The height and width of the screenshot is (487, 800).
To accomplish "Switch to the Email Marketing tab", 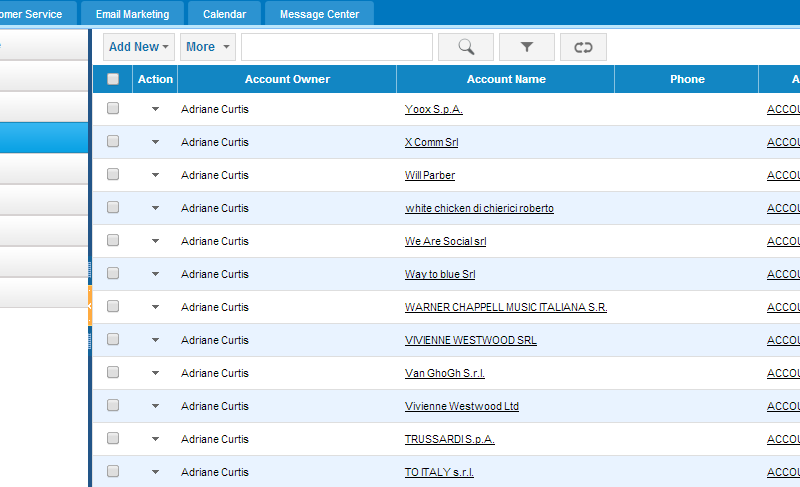I will pos(133,14).
